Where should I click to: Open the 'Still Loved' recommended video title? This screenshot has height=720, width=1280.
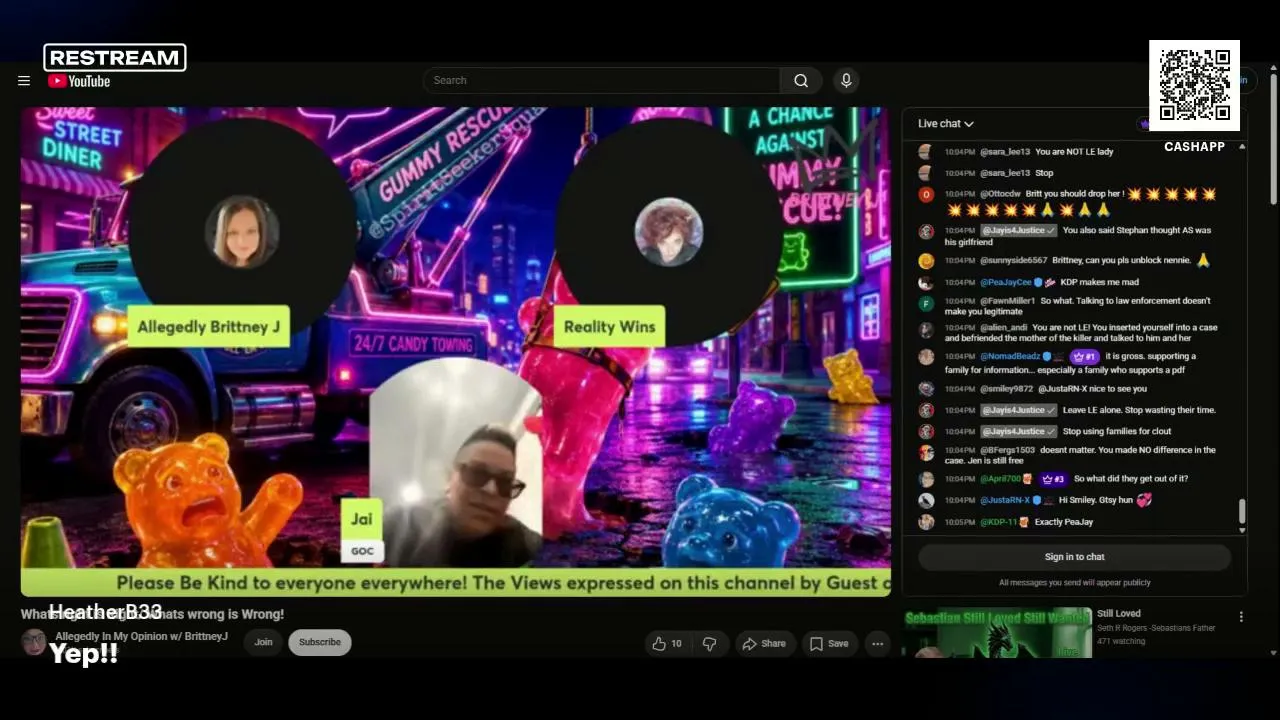[x=1118, y=614]
